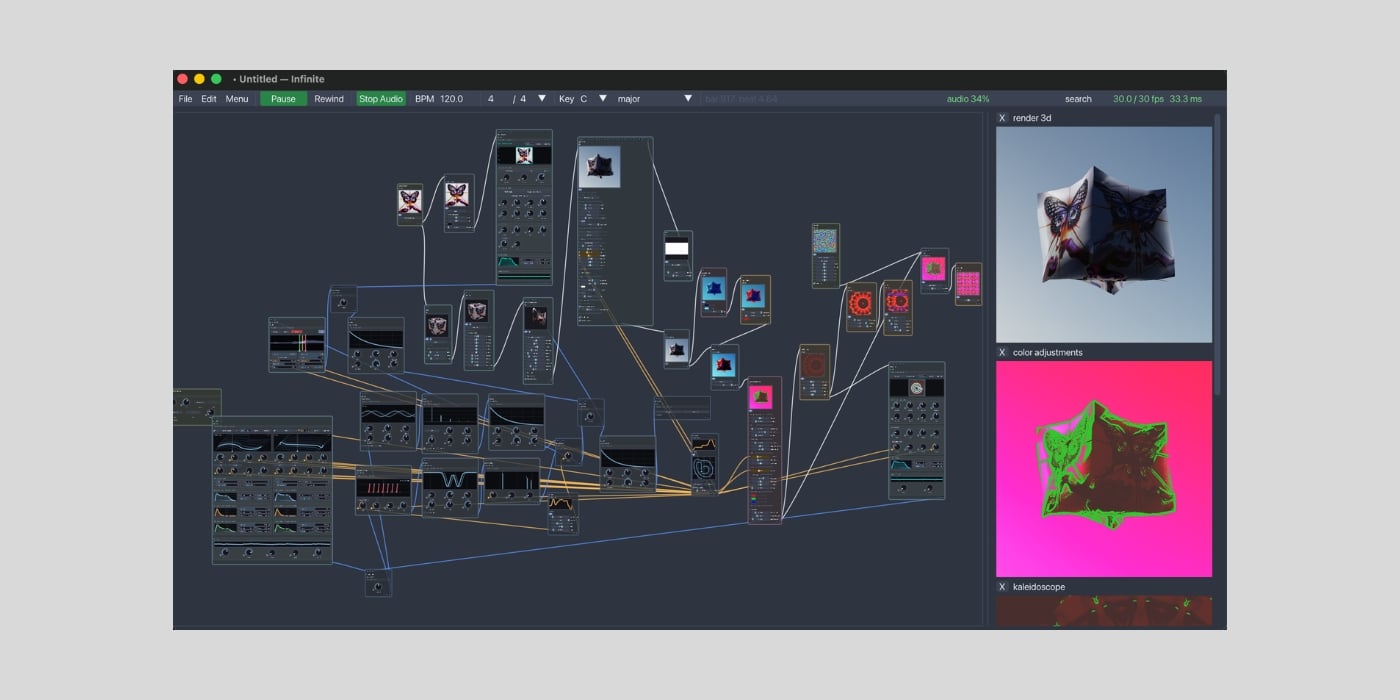Open the Key C dropdown arrow

602,99
